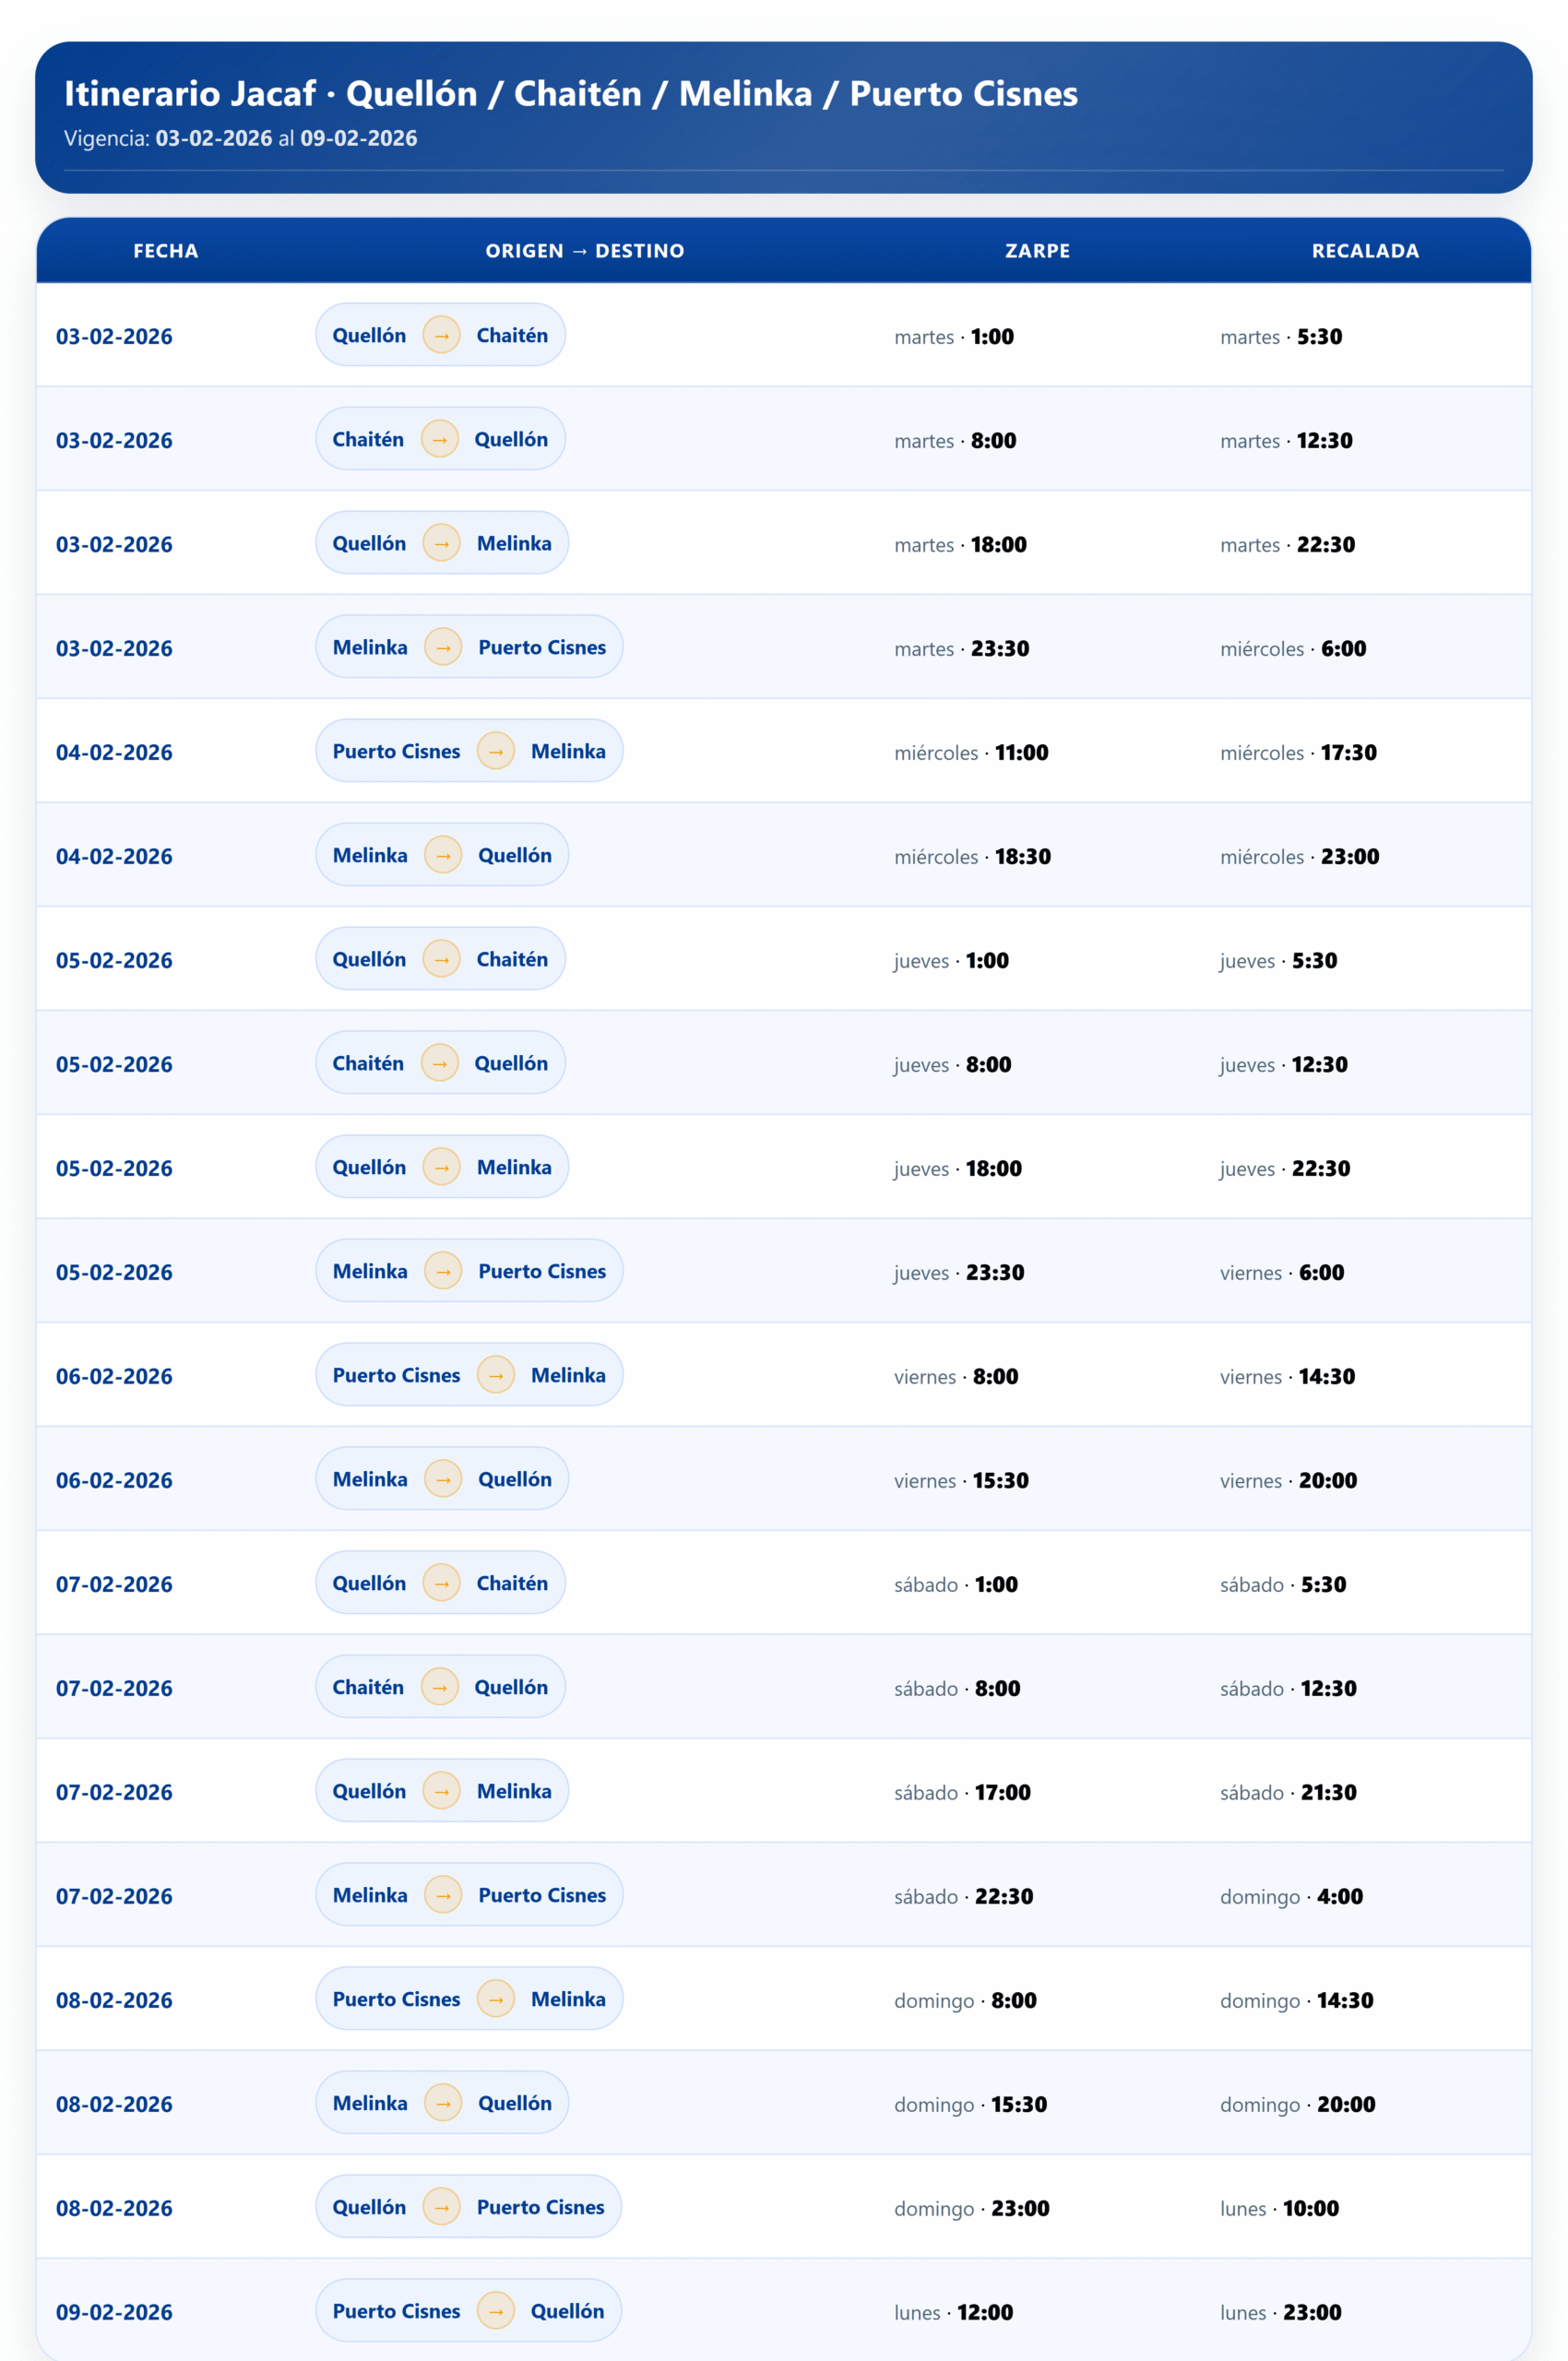Select the martes 23:30 departure time
Screen dimensions: 1568x2361
tap(961, 648)
